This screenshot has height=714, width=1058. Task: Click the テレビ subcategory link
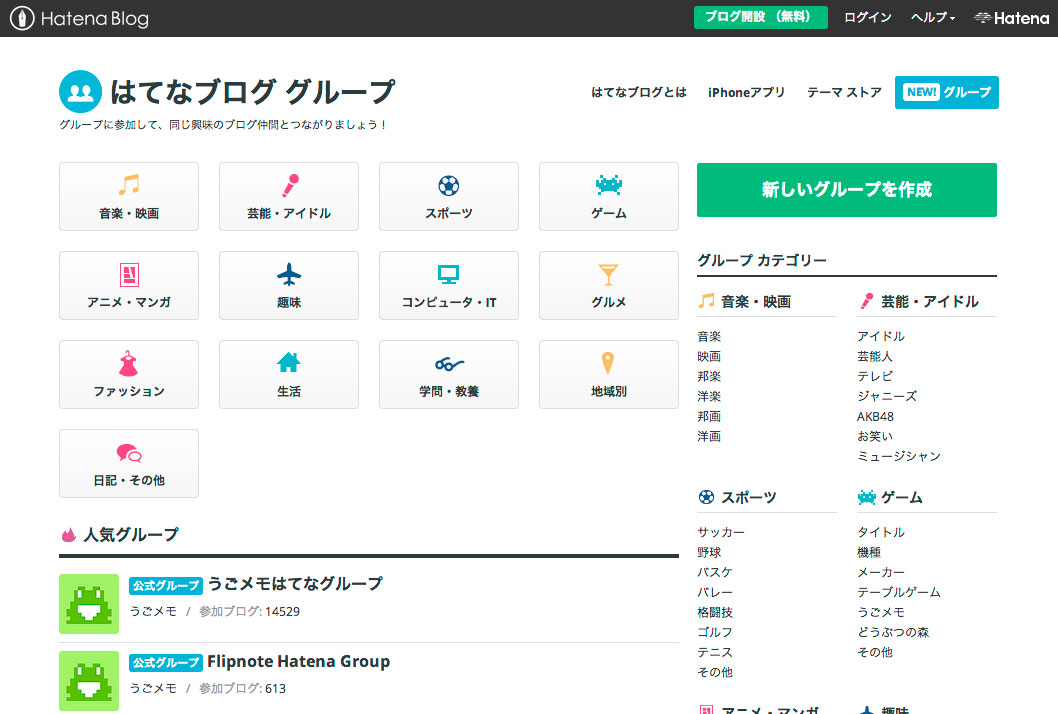click(875, 377)
